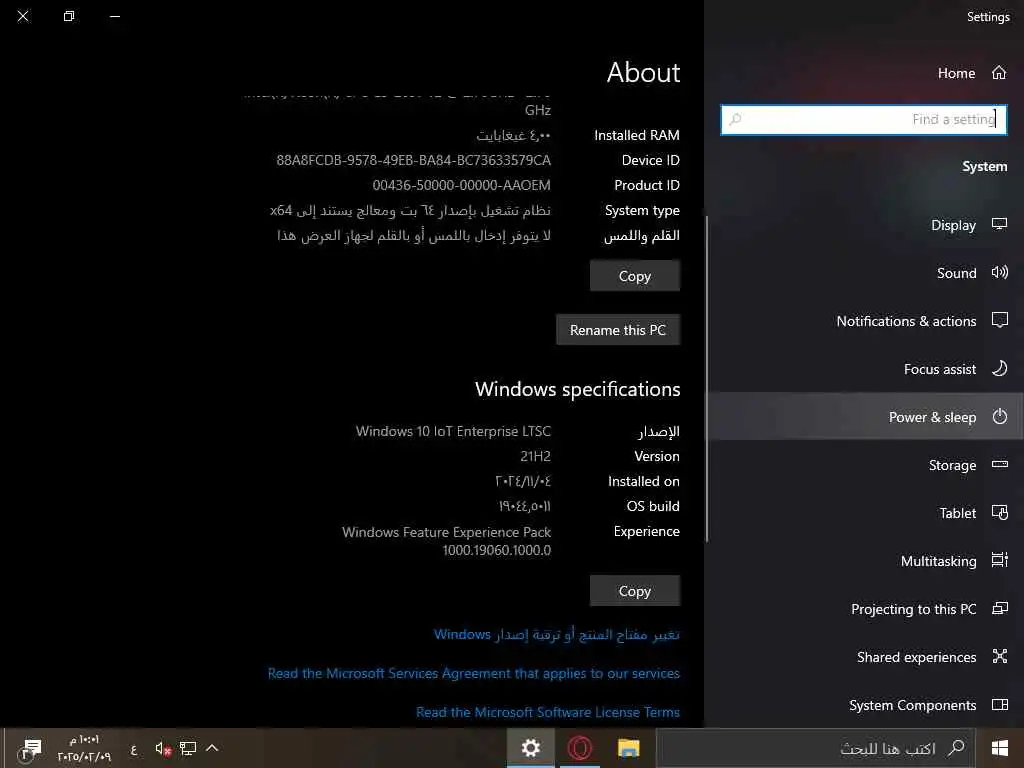The image size is (1024, 768).
Task: Select Tablet in the sidebar
Action: point(865,513)
